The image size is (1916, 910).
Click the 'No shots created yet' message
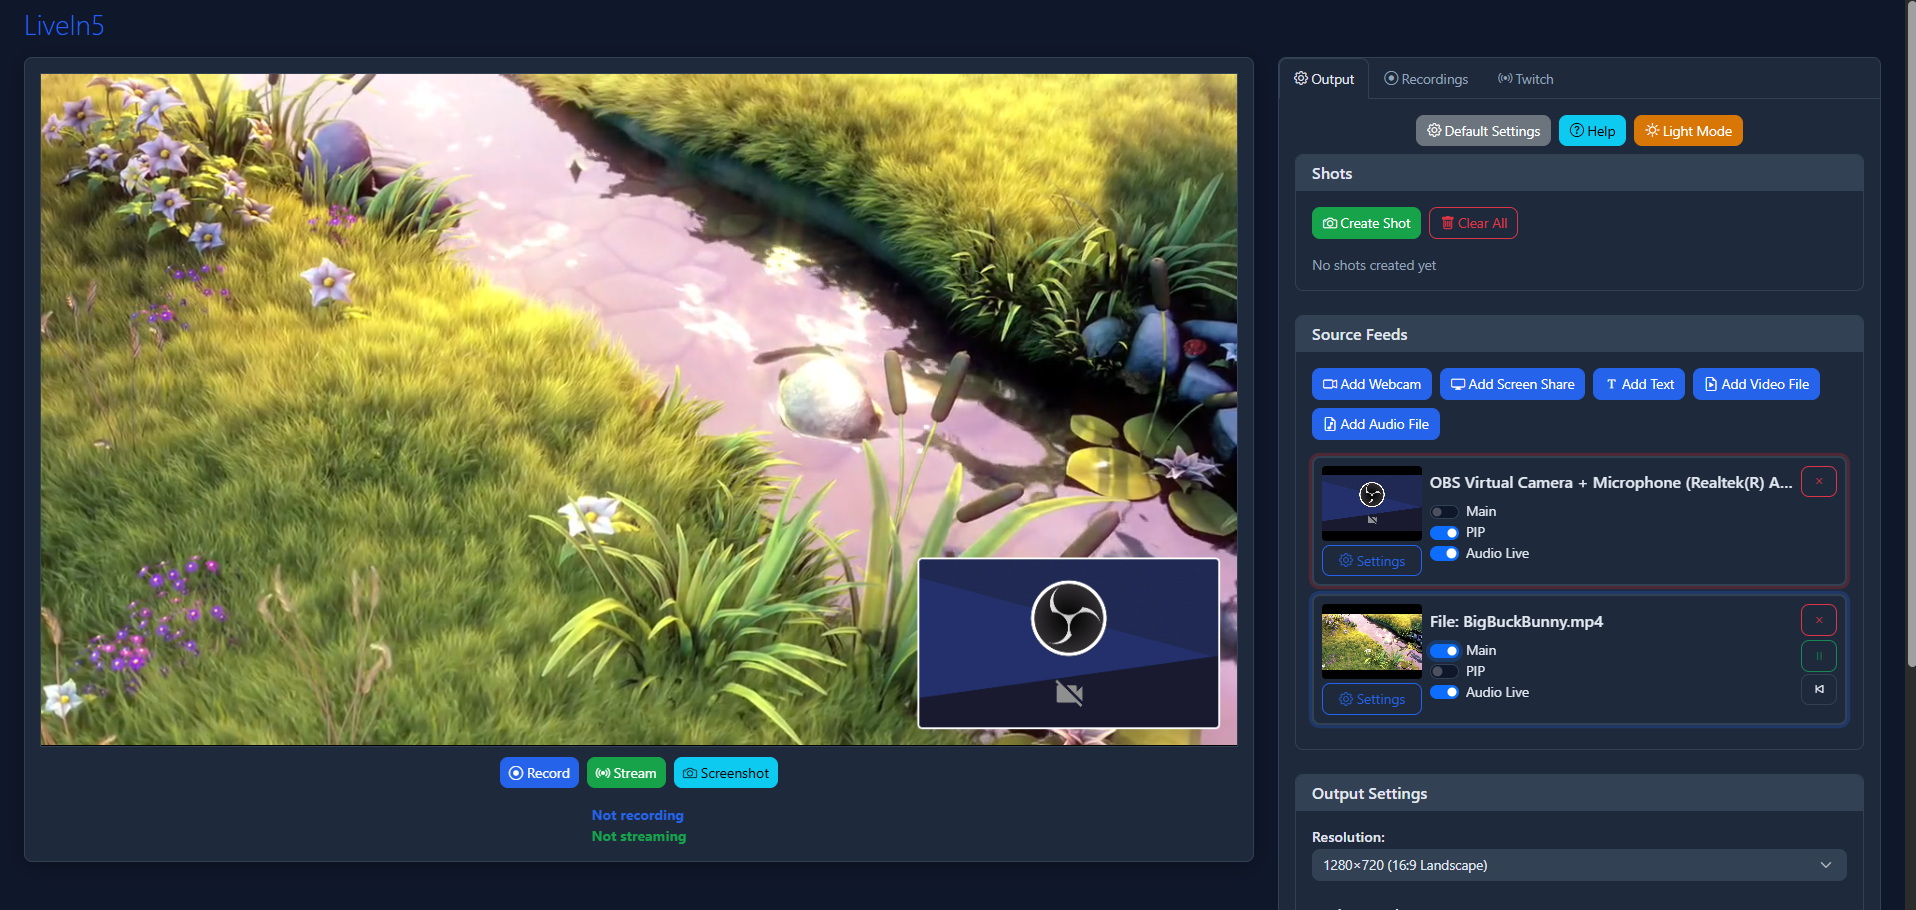[1374, 265]
